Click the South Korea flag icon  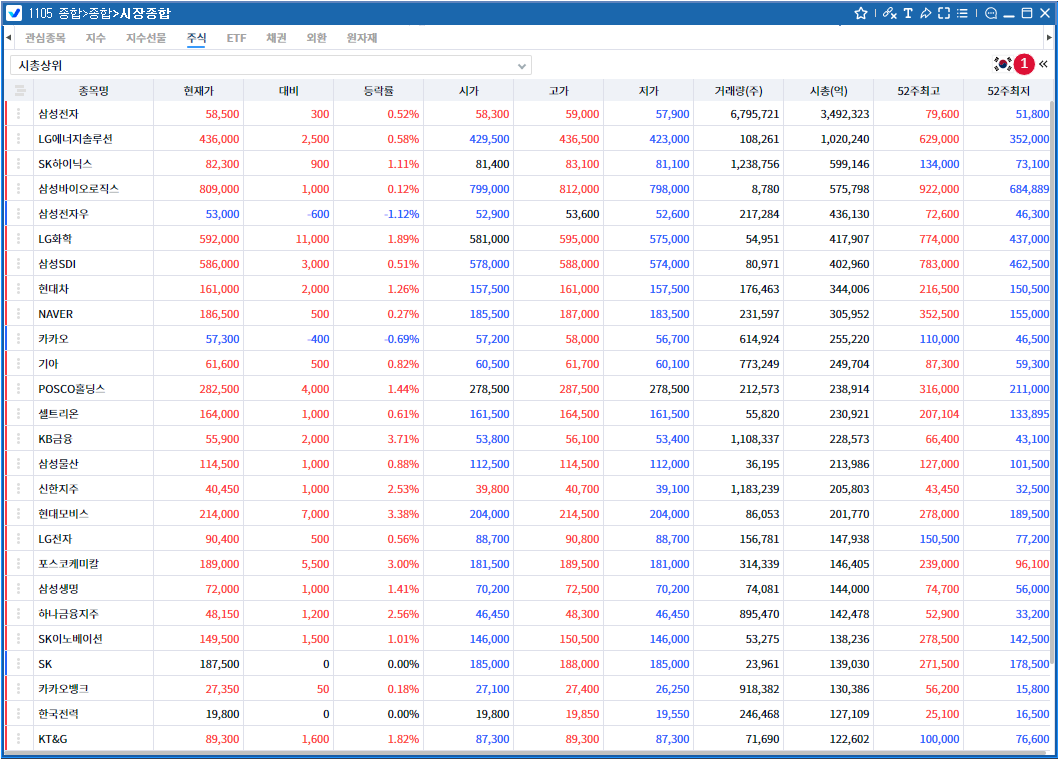[x=1002, y=64]
